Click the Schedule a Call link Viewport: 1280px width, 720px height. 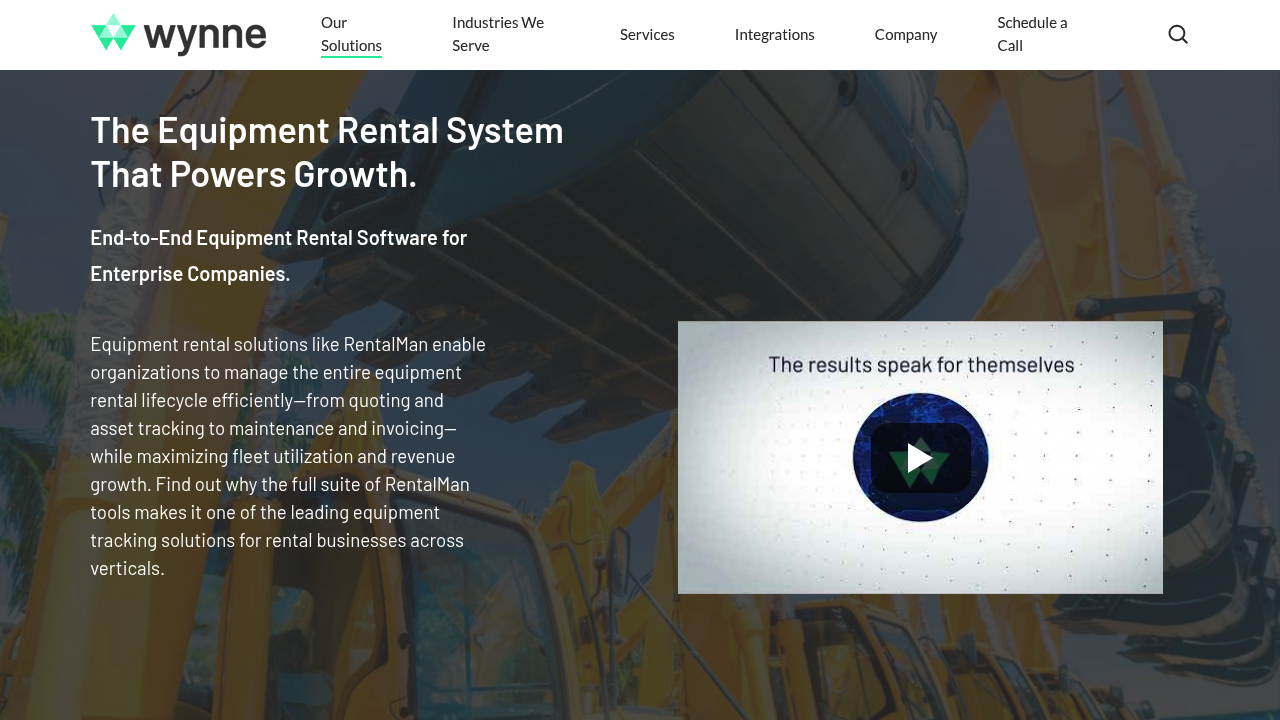pos(1032,33)
